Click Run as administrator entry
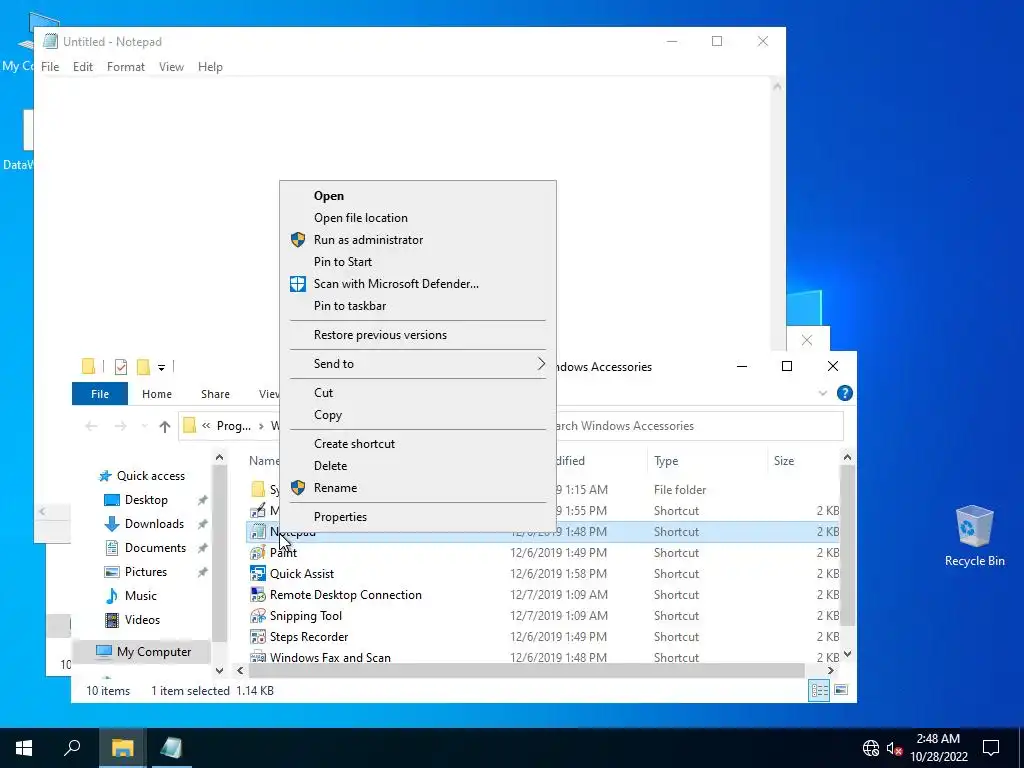Image resolution: width=1024 pixels, height=768 pixels. pos(368,240)
